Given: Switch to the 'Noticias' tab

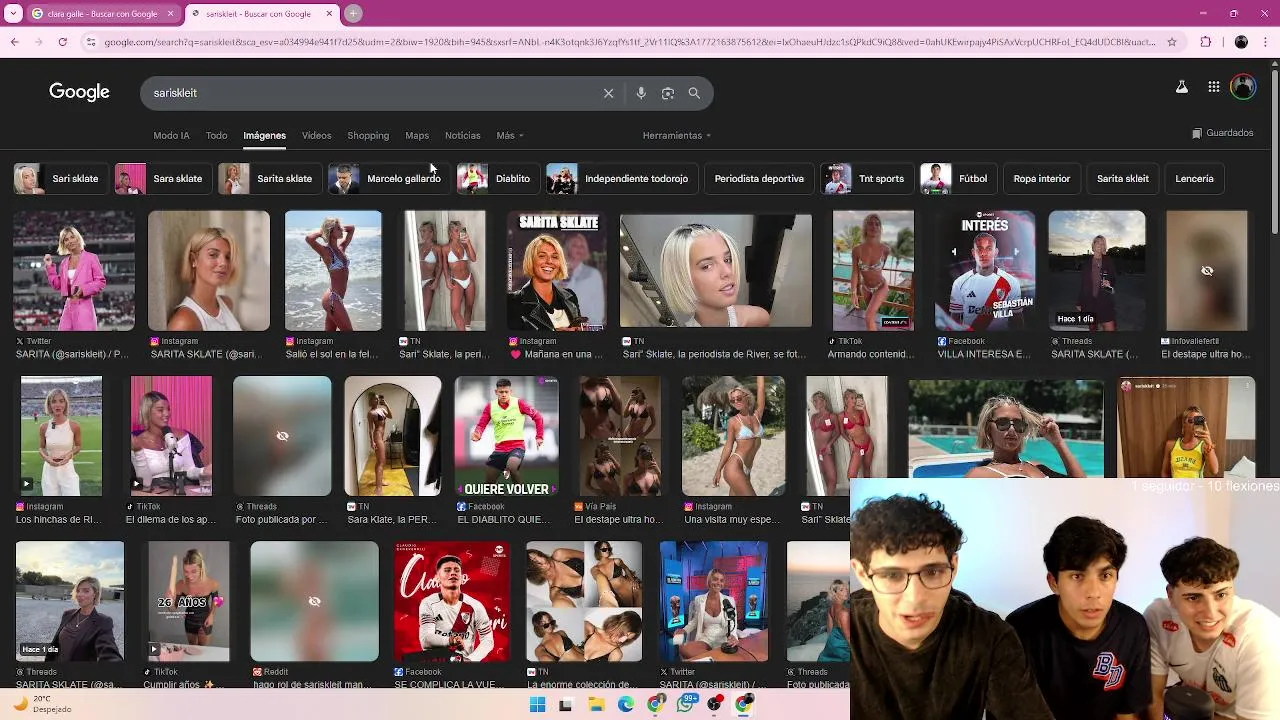Looking at the screenshot, I should pyautogui.click(x=462, y=136).
